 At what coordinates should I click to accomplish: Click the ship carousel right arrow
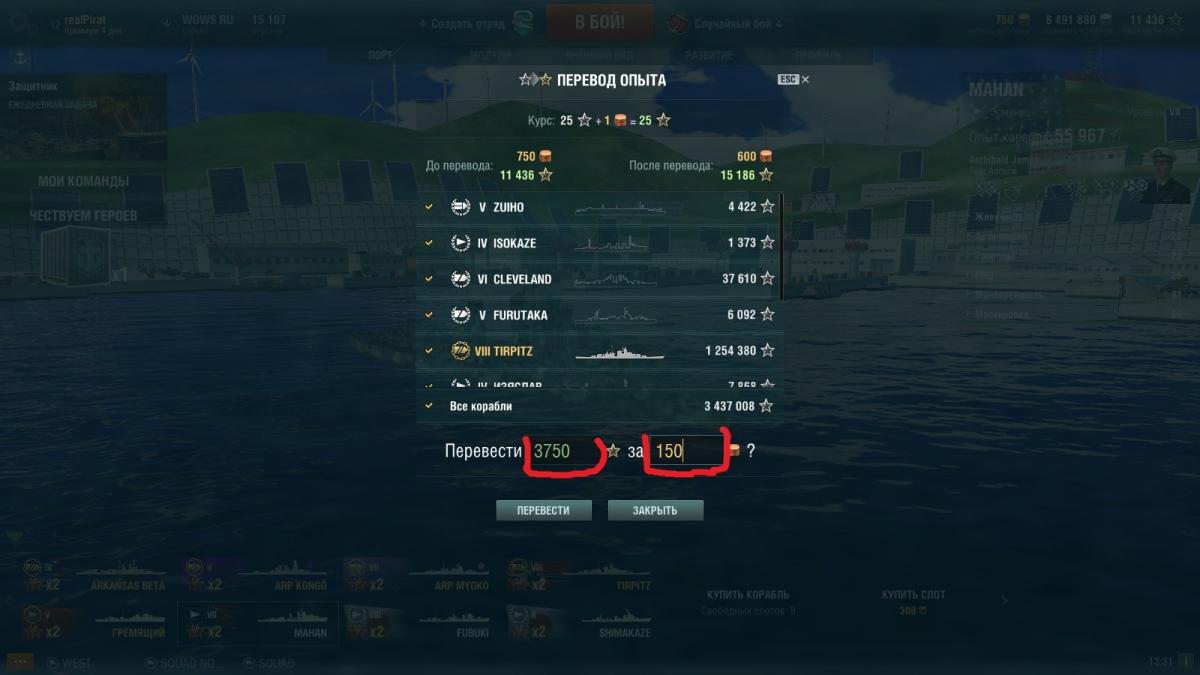coord(1004,601)
